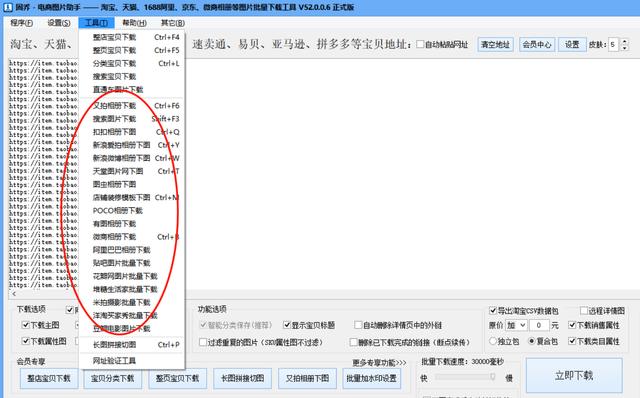Click the 立即下载 button
The width and height of the screenshot is (640, 398).
point(574,375)
